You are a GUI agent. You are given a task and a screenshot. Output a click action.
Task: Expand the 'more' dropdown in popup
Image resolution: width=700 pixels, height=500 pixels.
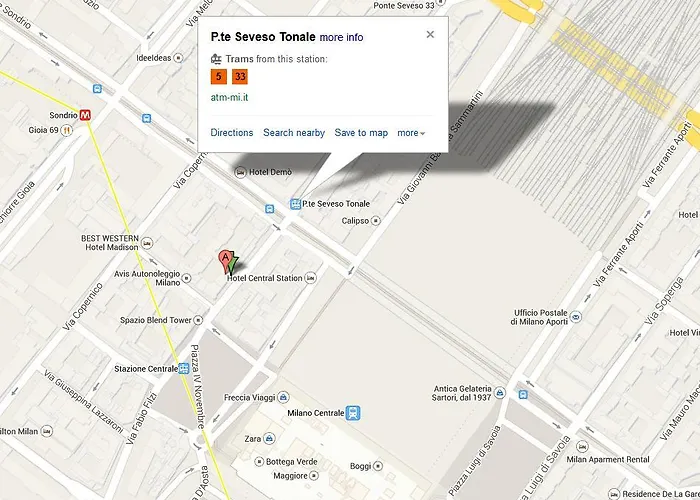(x=411, y=133)
